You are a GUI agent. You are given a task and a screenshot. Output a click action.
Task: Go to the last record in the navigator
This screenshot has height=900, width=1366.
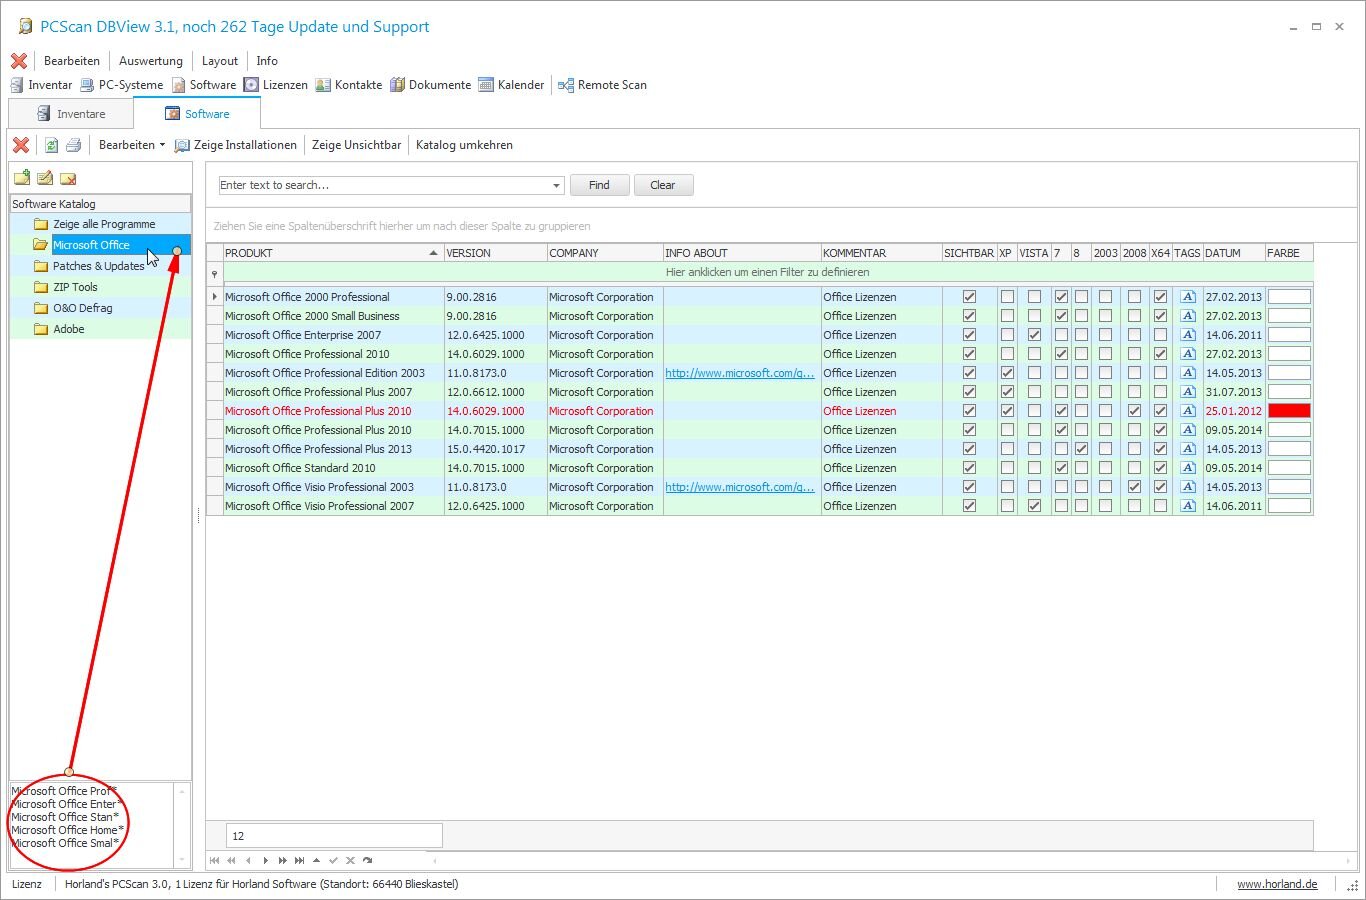tap(300, 860)
